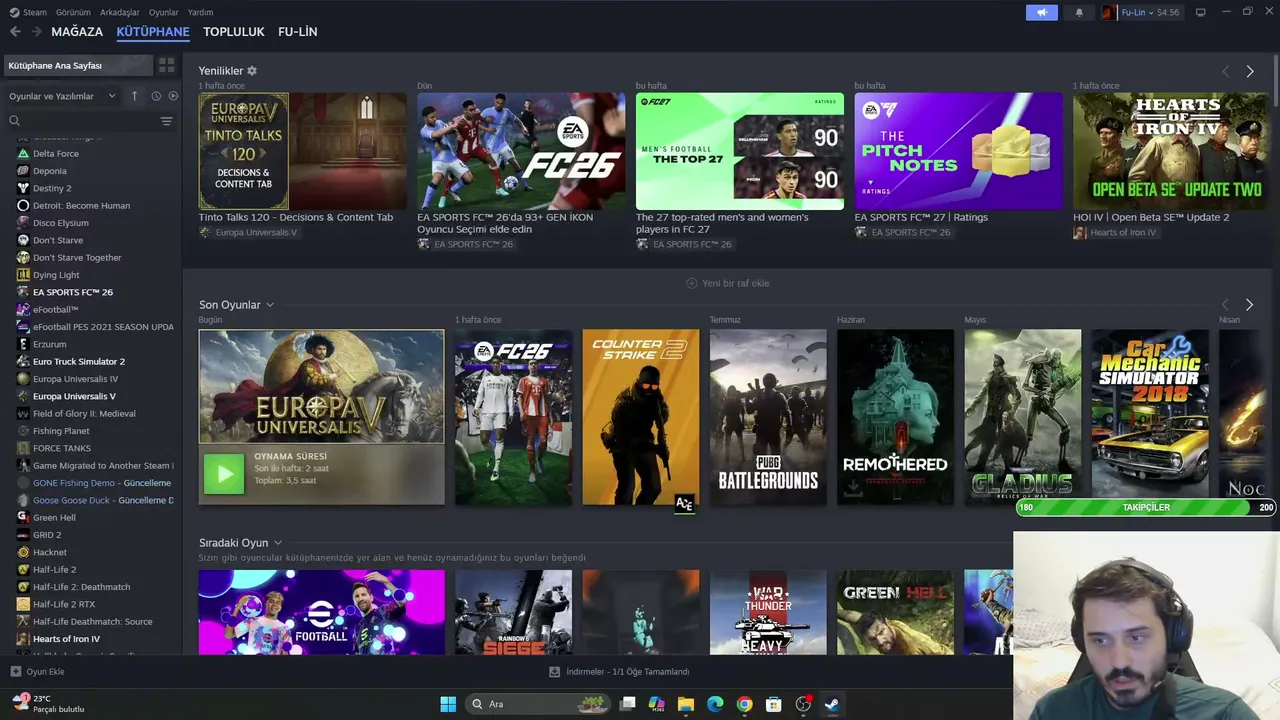Open the Görünüm menu
Image resolution: width=1280 pixels, height=720 pixels.
coord(73,12)
